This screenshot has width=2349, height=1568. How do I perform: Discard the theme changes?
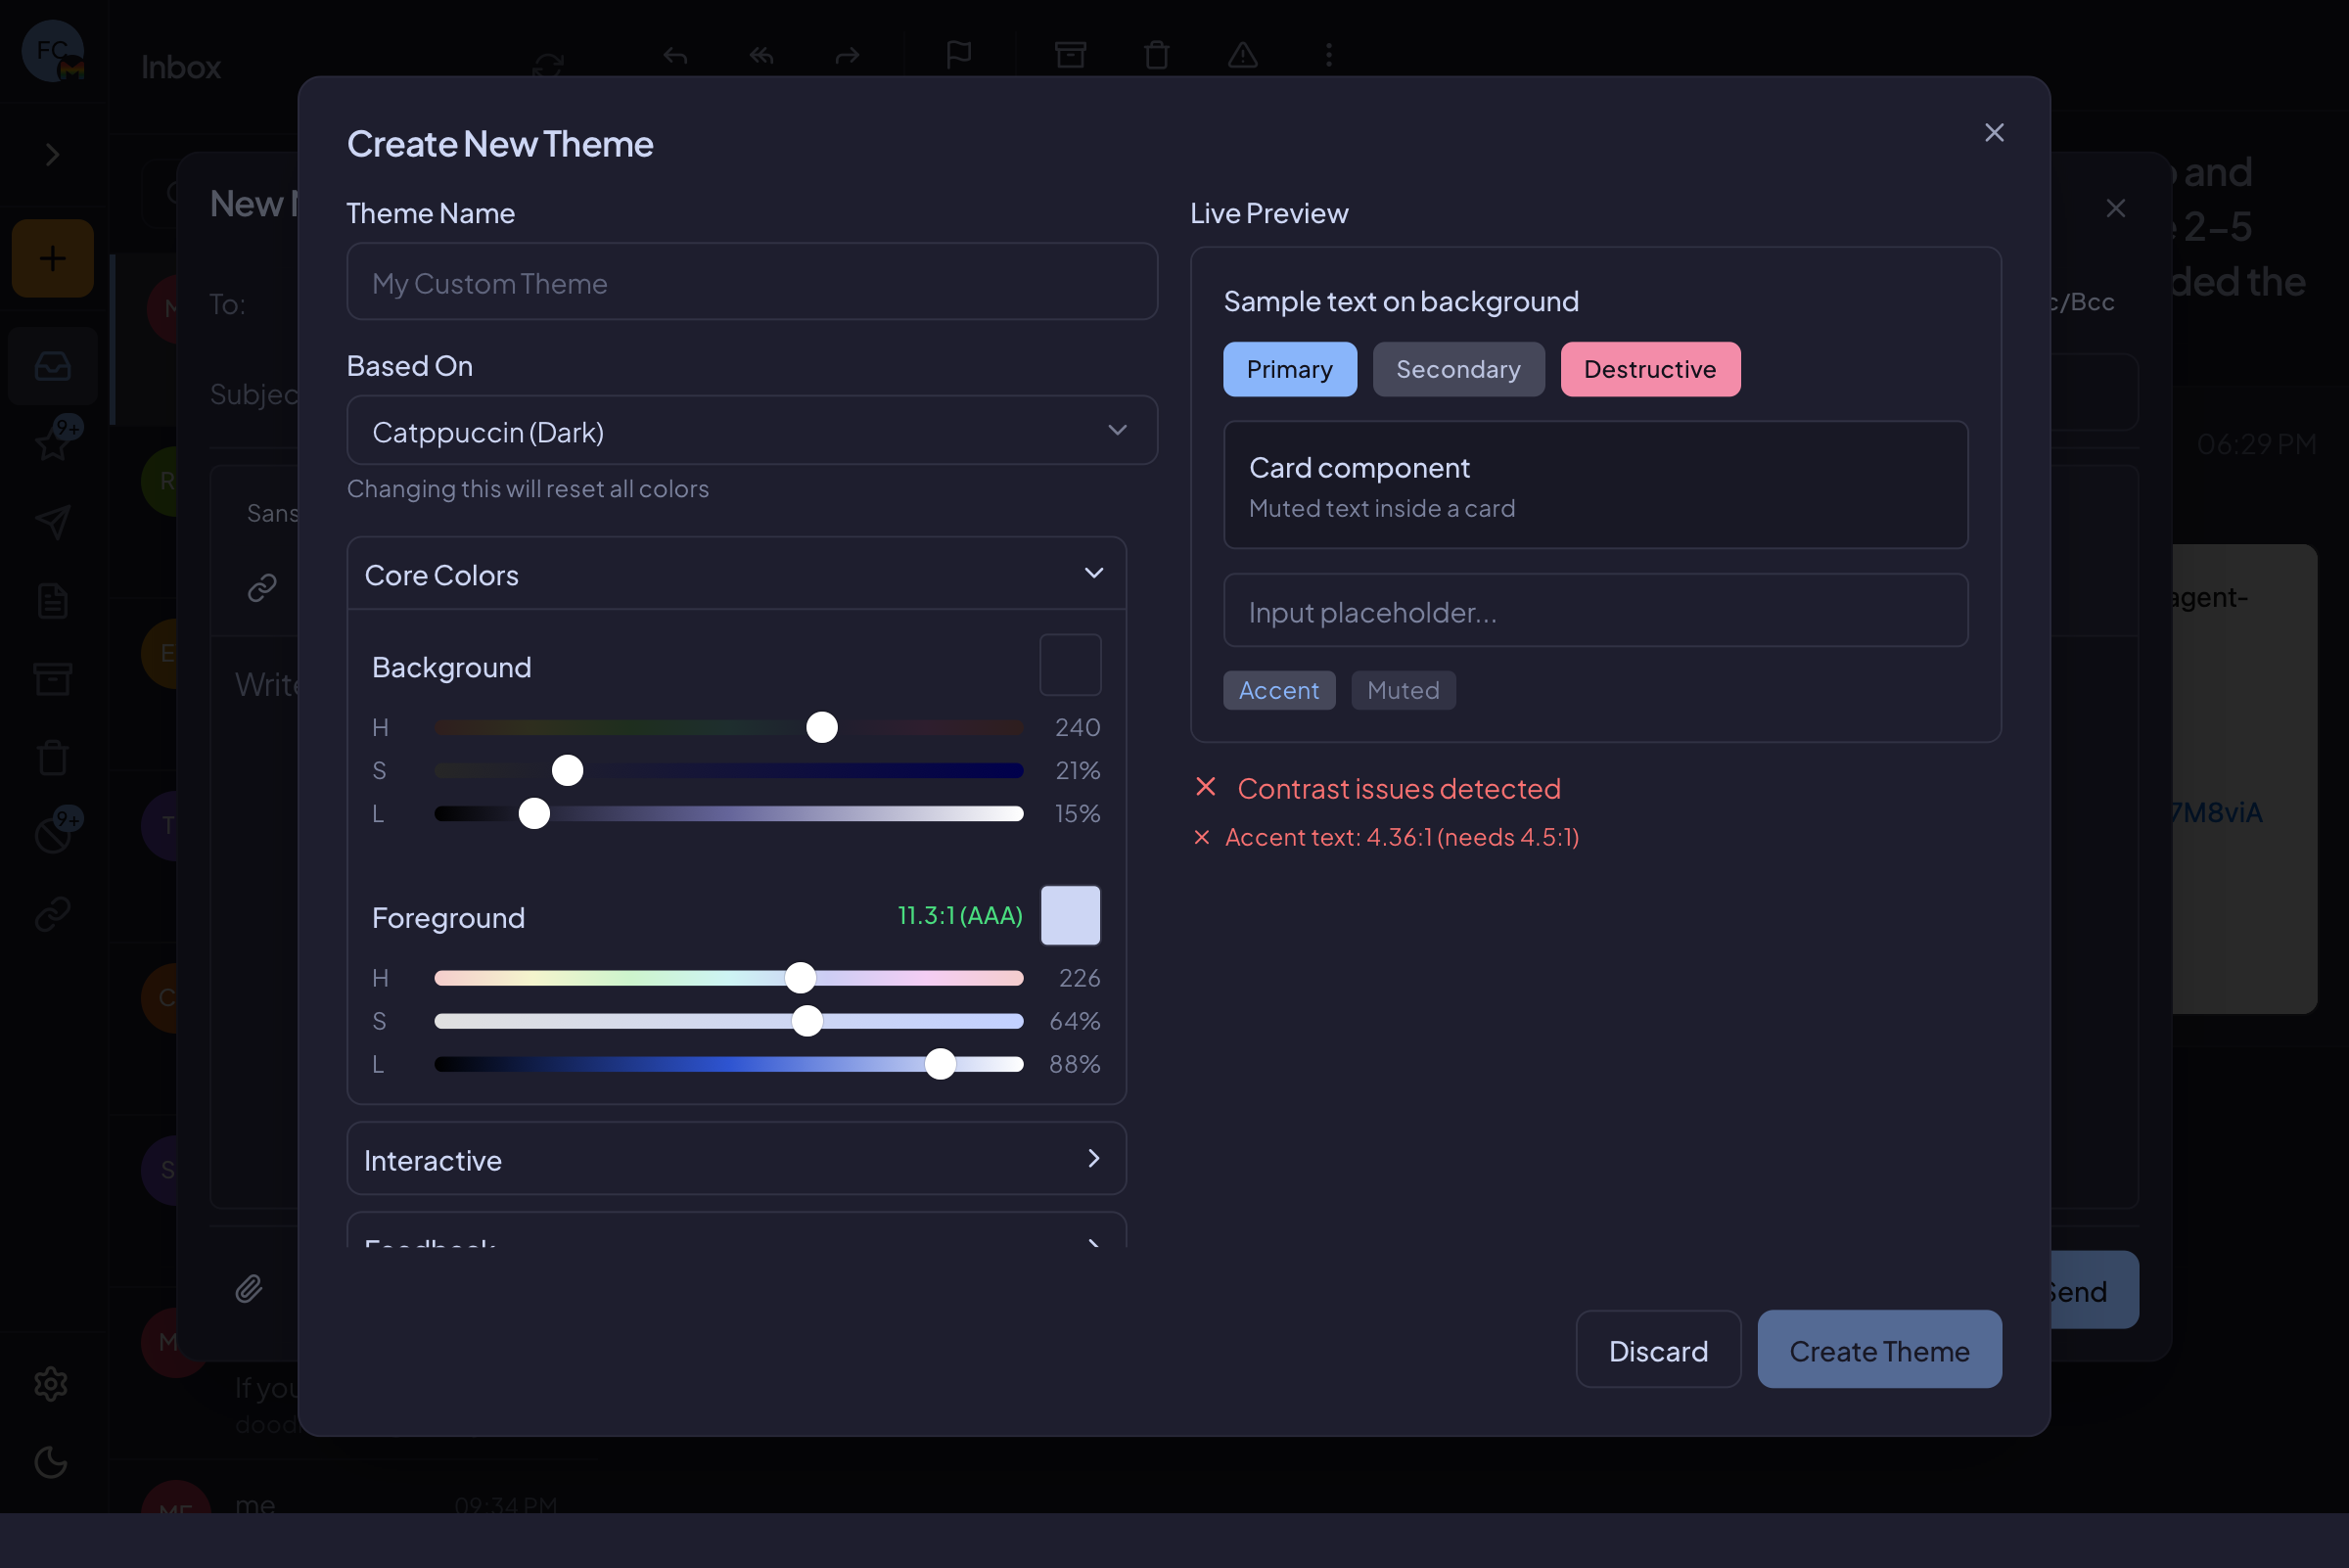1658,1350
